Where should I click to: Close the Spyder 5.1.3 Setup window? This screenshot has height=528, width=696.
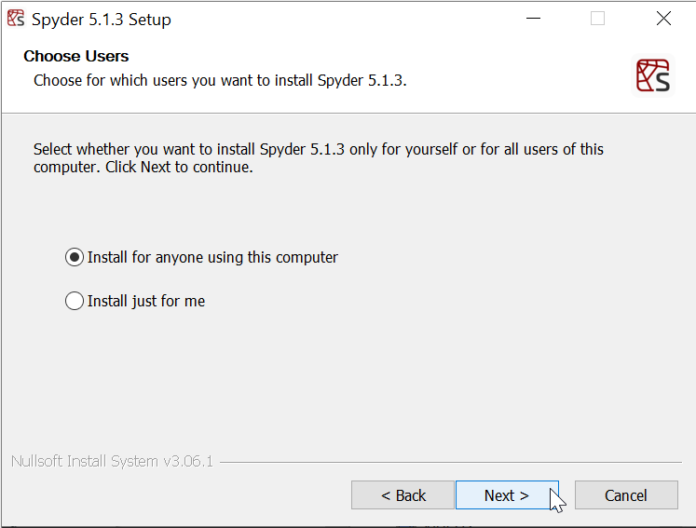(x=664, y=19)
